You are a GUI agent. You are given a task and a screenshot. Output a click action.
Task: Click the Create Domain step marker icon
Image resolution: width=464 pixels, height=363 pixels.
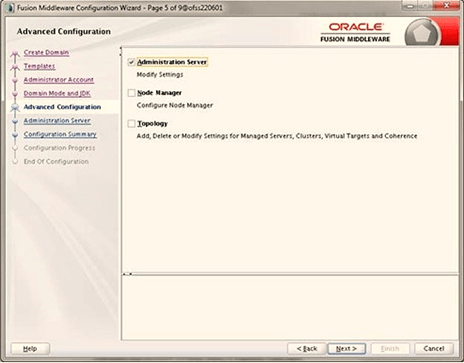click(15, 53)
